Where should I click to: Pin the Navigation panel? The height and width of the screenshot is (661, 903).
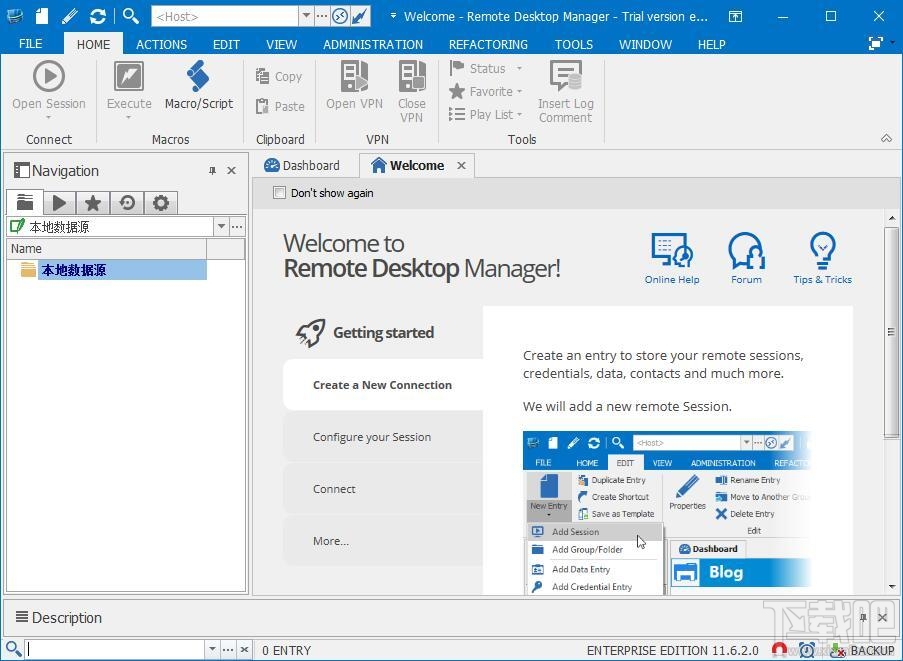tap(212, 171)
